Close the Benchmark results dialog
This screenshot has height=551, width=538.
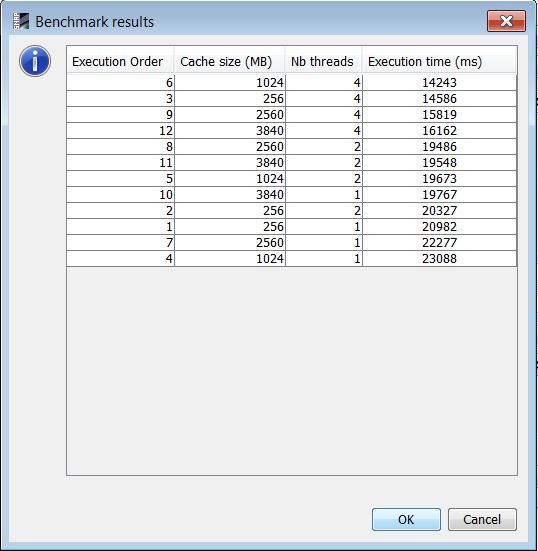(506, 21)
